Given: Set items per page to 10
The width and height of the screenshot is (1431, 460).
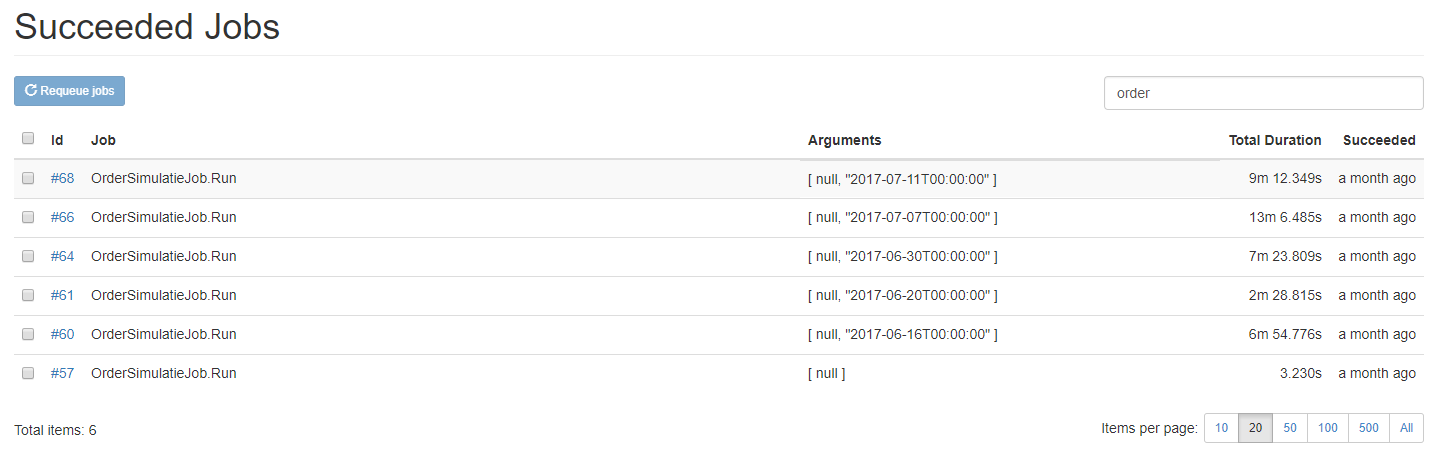Looking at the screenshot, I should 1221,428.
